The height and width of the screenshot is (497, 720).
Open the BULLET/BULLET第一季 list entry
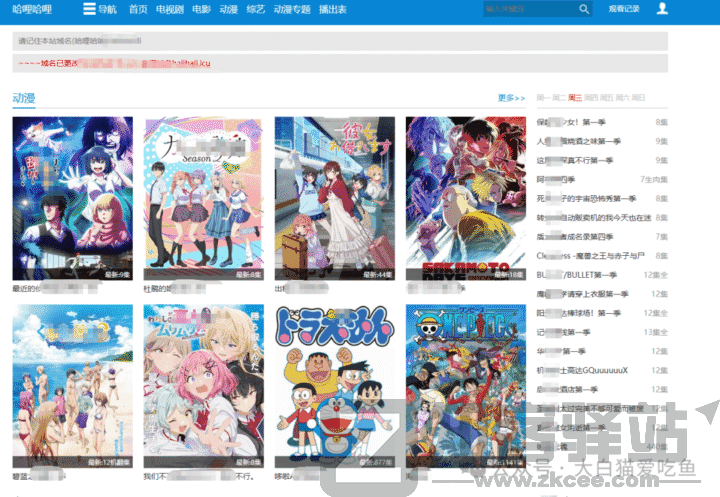pos(577,275)
